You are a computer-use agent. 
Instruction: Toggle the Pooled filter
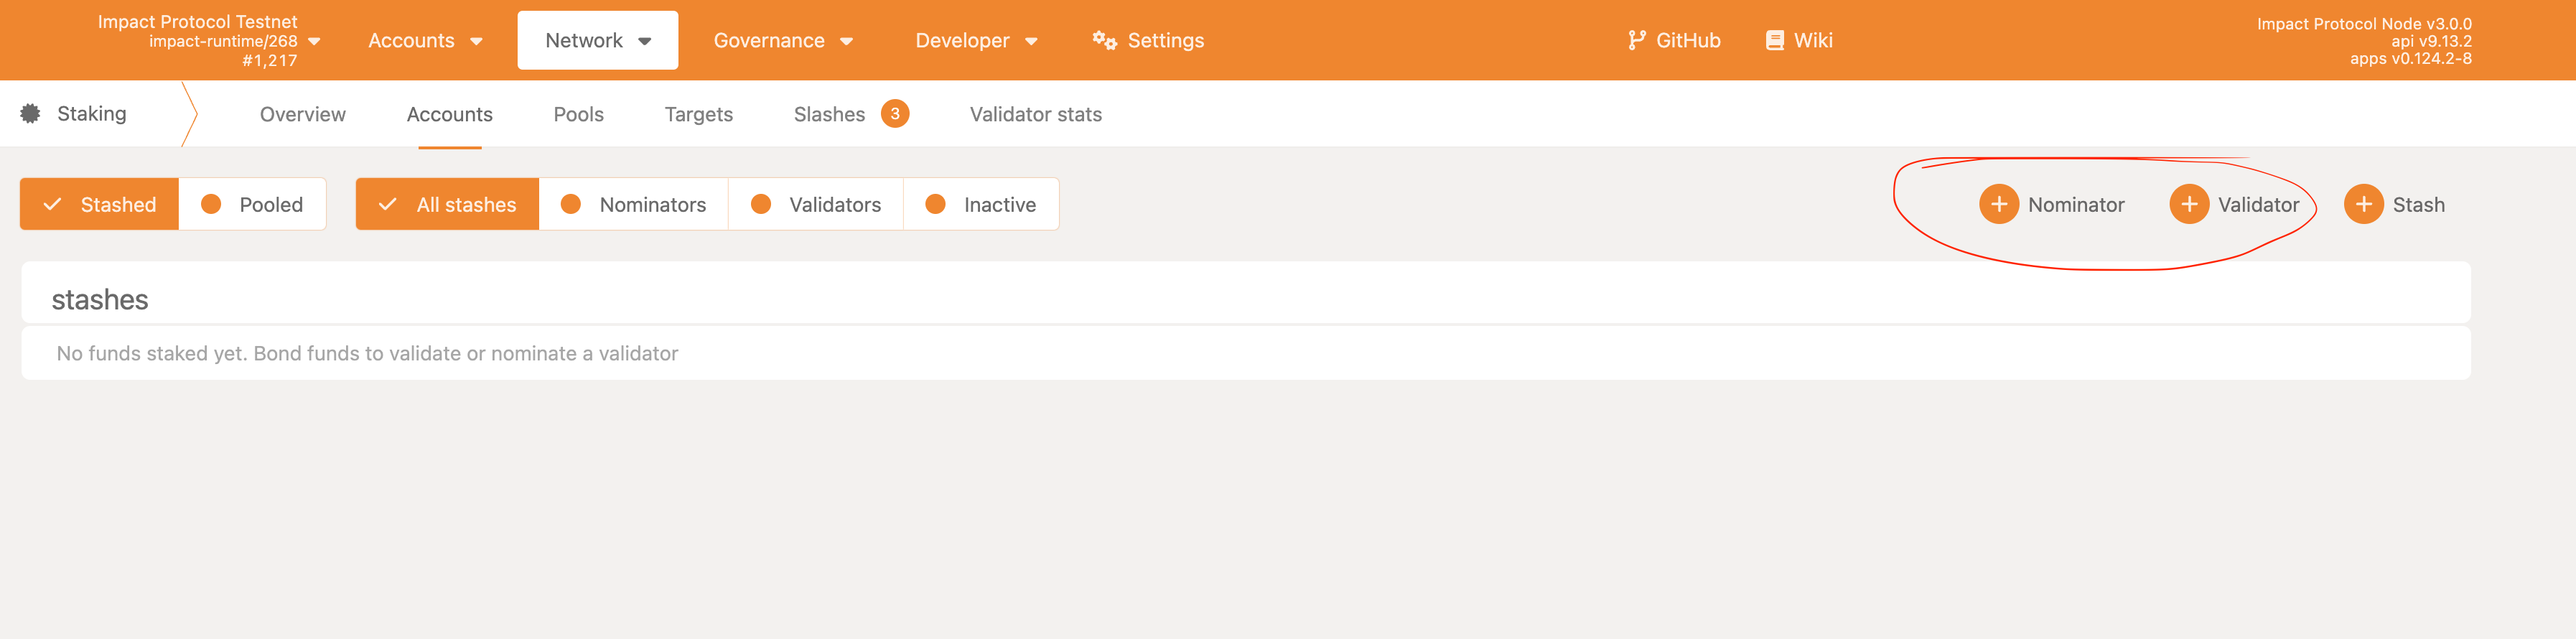[252, 204]
